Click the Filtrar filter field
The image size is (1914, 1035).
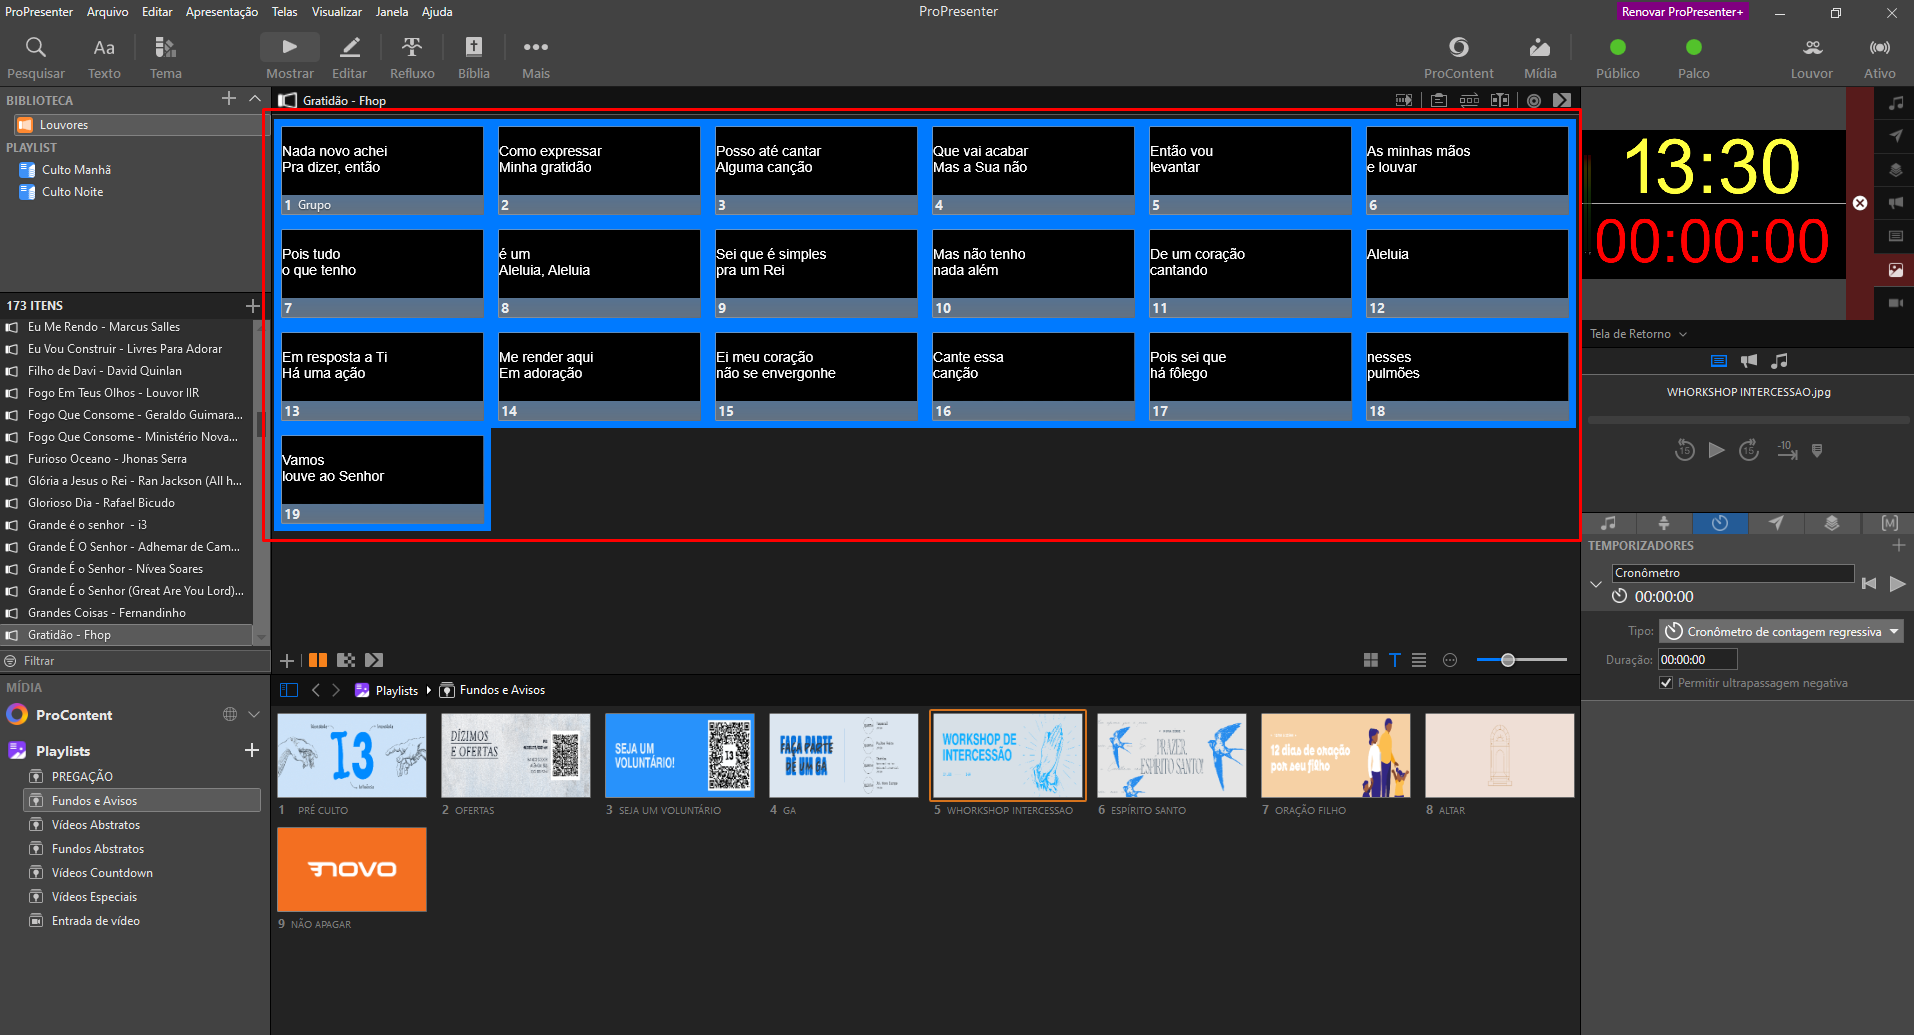point(135,661)
